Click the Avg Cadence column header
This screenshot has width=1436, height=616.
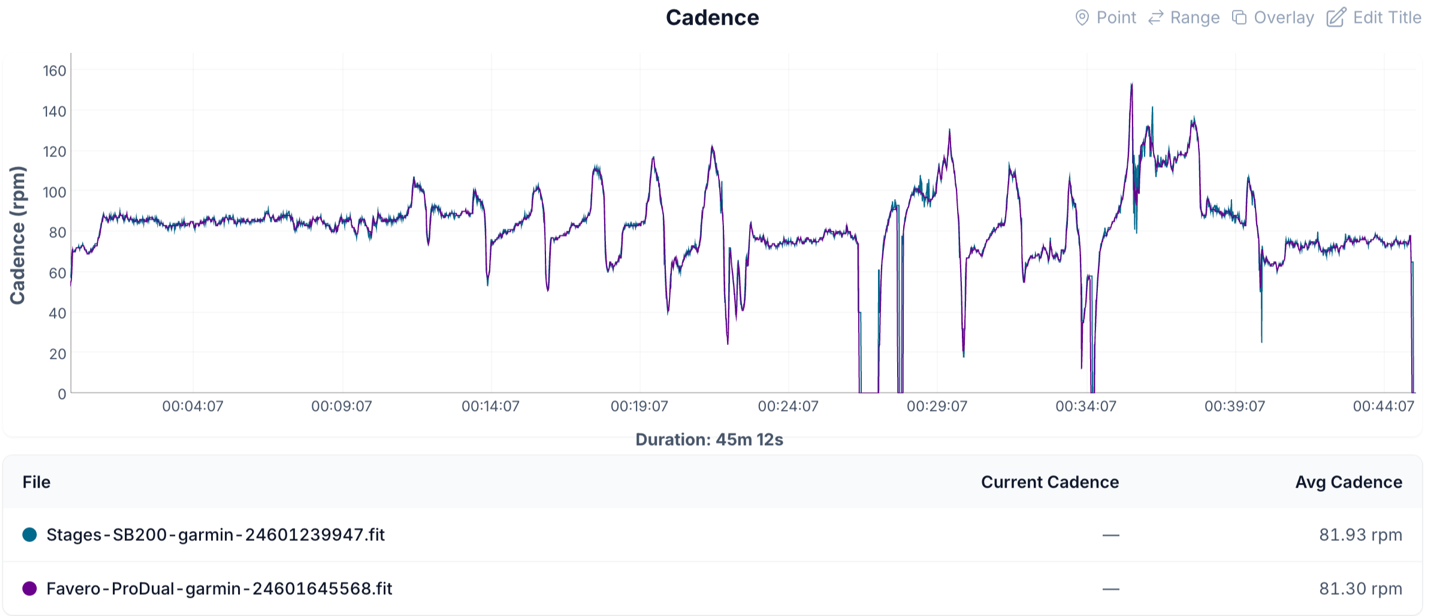(1349, 482)
